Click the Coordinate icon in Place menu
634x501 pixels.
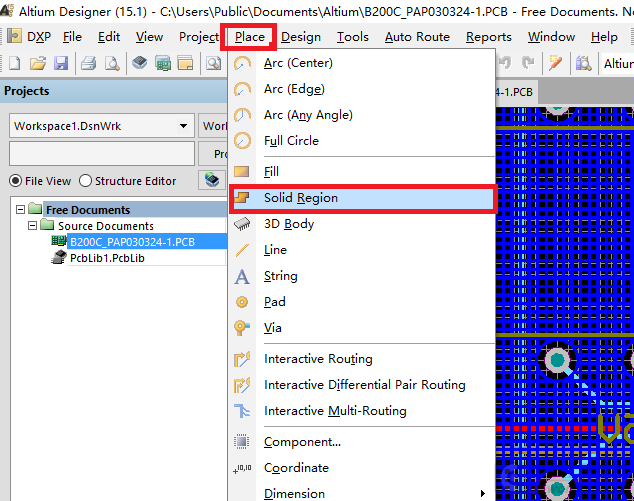(x=242, y=468)
